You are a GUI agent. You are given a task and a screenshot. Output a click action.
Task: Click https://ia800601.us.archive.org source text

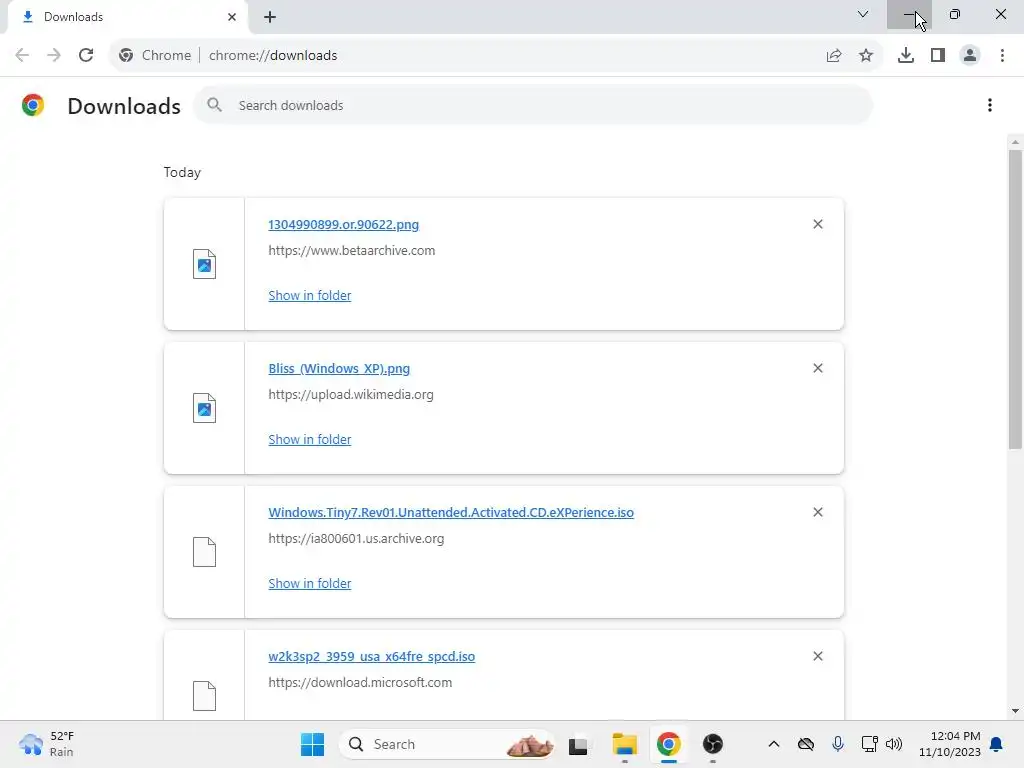tap(356, 539)
